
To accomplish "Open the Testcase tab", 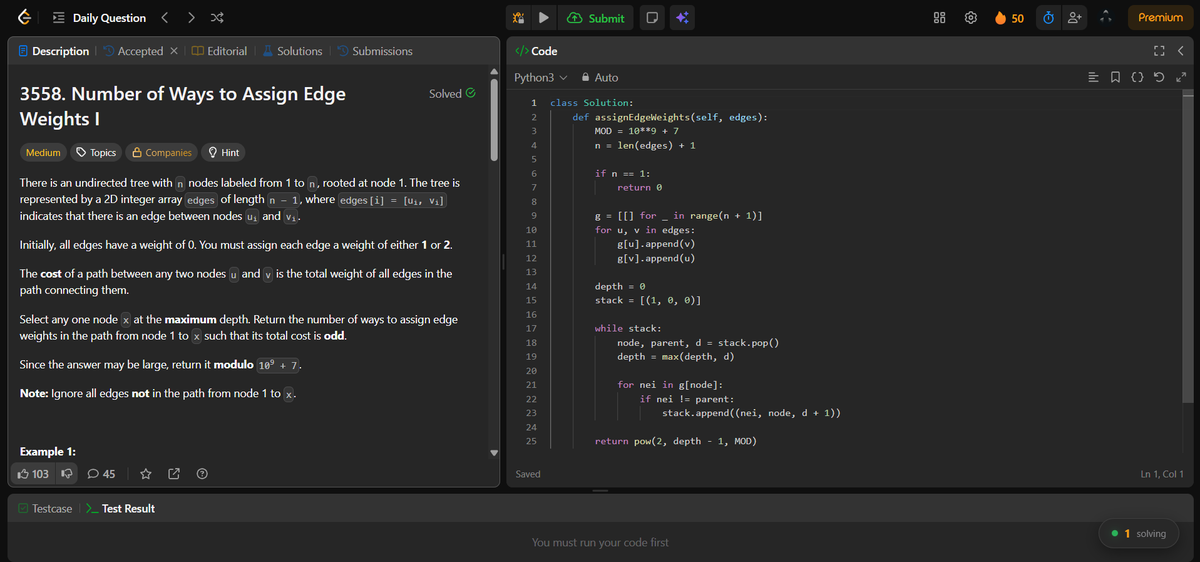I will pyautogui.click(x=45, y=509).
